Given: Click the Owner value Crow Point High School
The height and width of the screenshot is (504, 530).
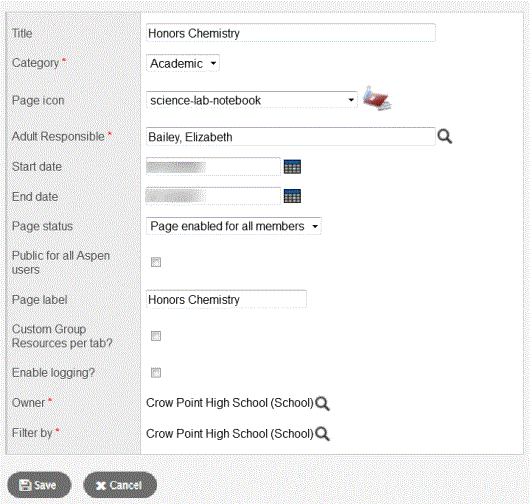Looking at the screenshot, I should coord(230,403).
